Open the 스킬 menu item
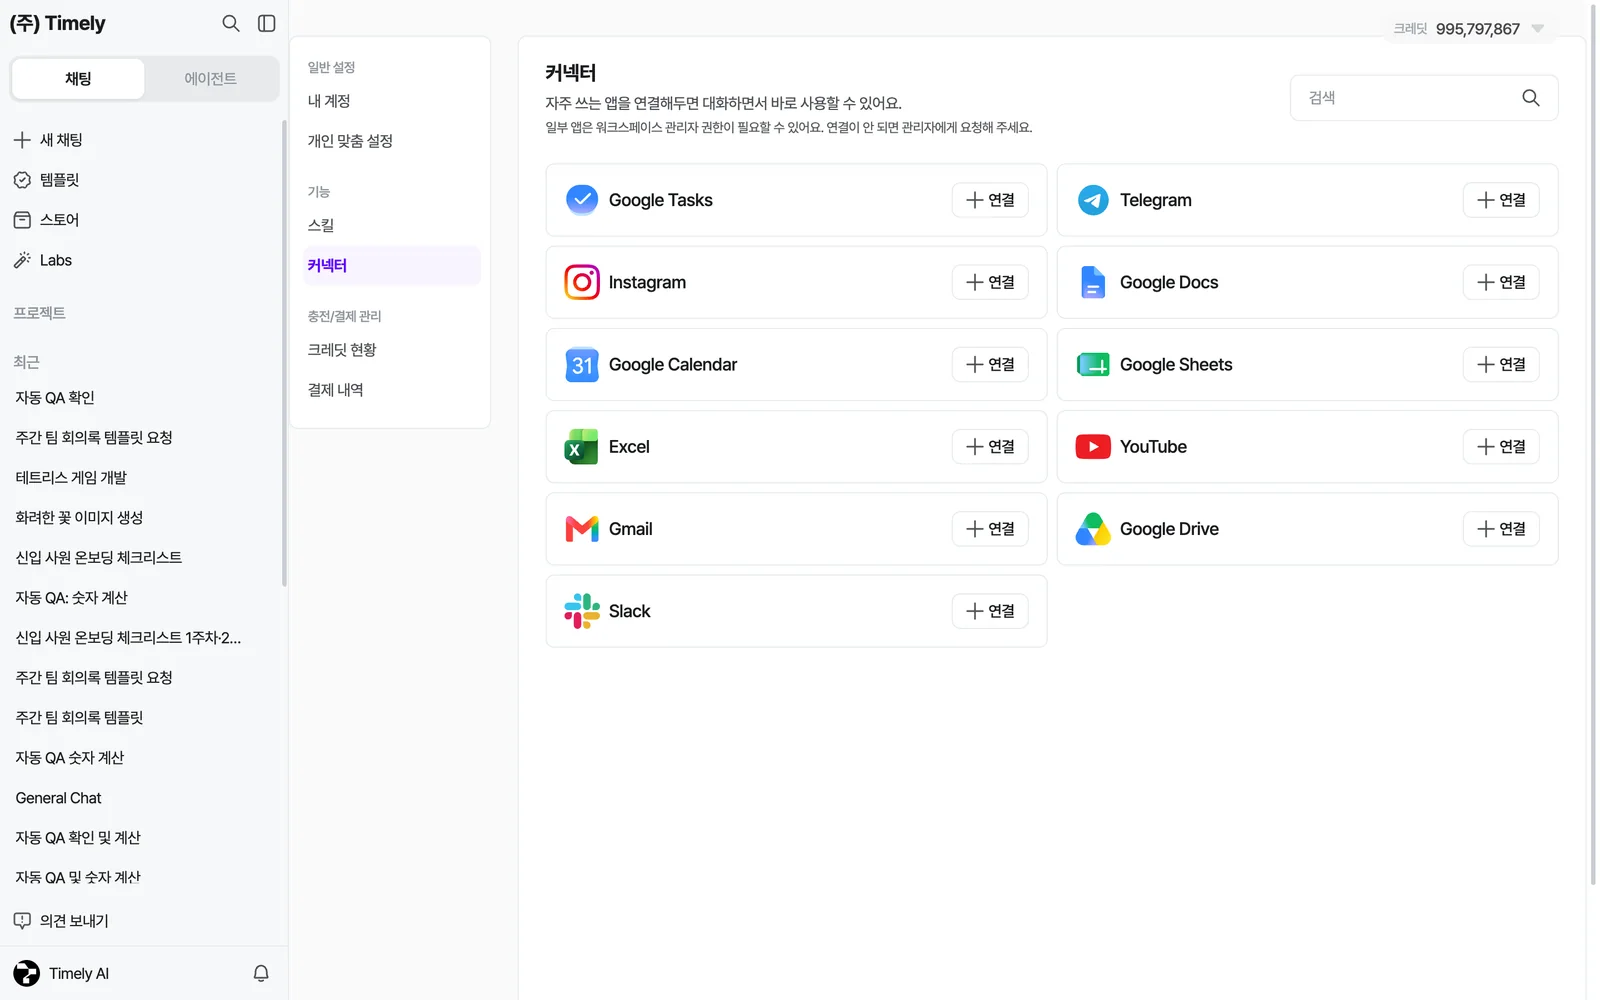The image size is (1600, 1000). coord(392,225)
